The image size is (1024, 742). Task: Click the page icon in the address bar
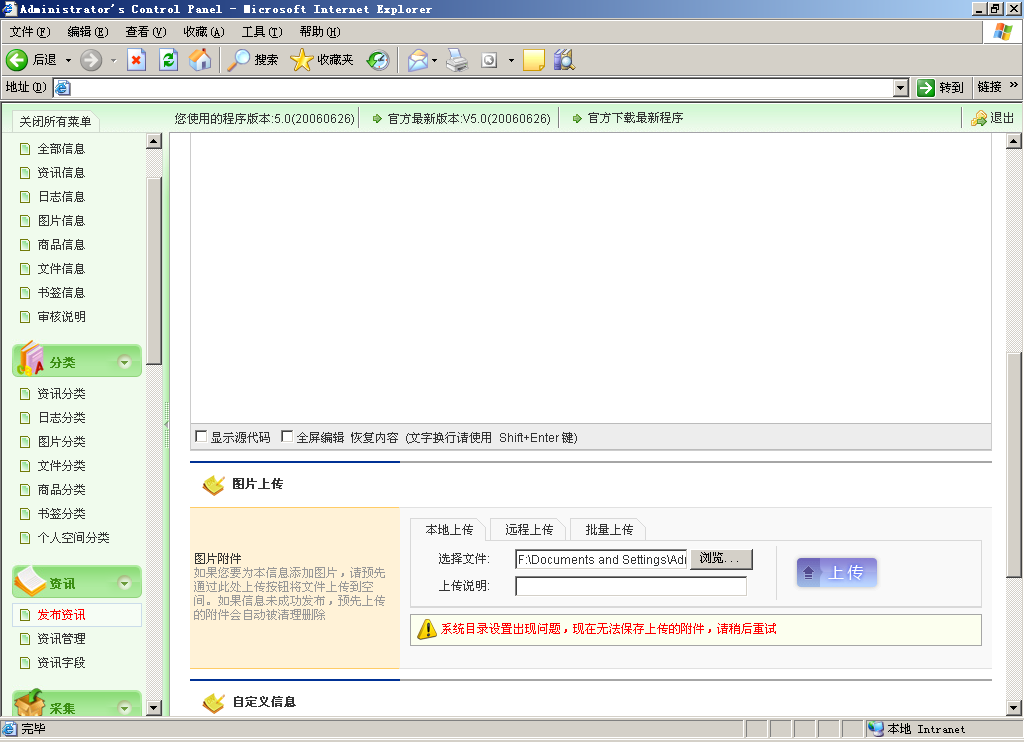pyautogui.click(x=63, y=88)
